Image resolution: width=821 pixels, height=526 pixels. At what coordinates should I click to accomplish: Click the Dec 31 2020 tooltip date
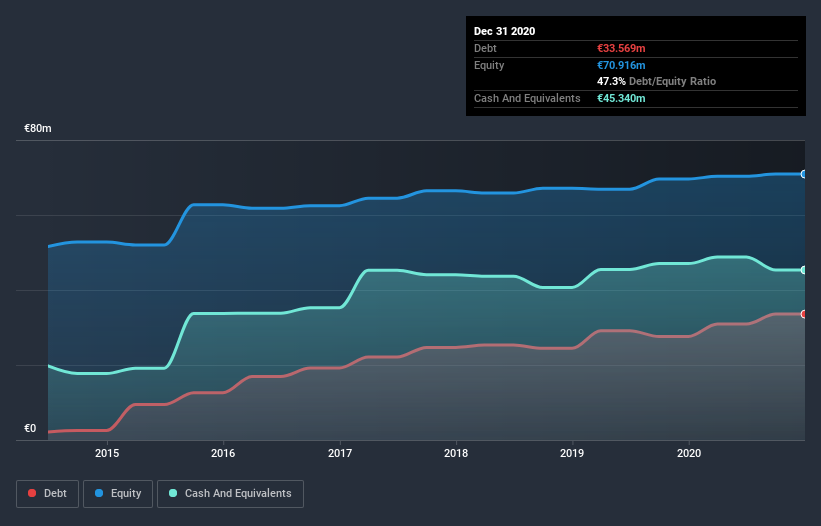(504, 31)
